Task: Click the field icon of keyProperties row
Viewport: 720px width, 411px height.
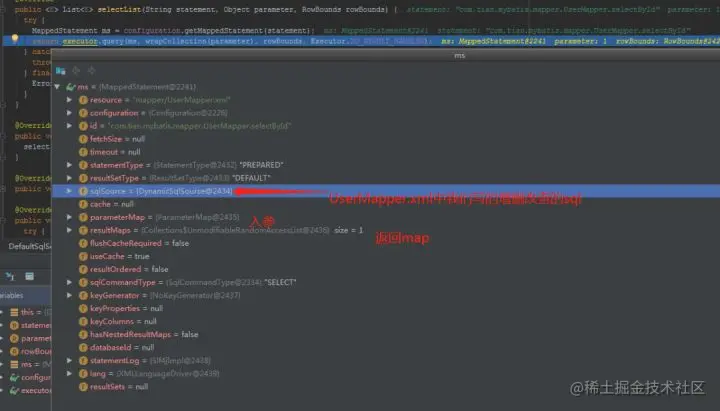Action: coord(83,308)
